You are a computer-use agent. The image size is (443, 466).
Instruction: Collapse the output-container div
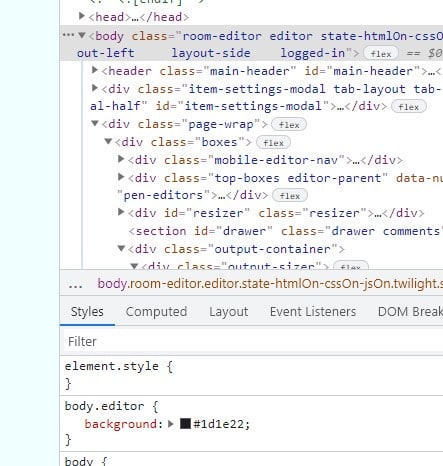pyautogui.click(x=121, y=248)
